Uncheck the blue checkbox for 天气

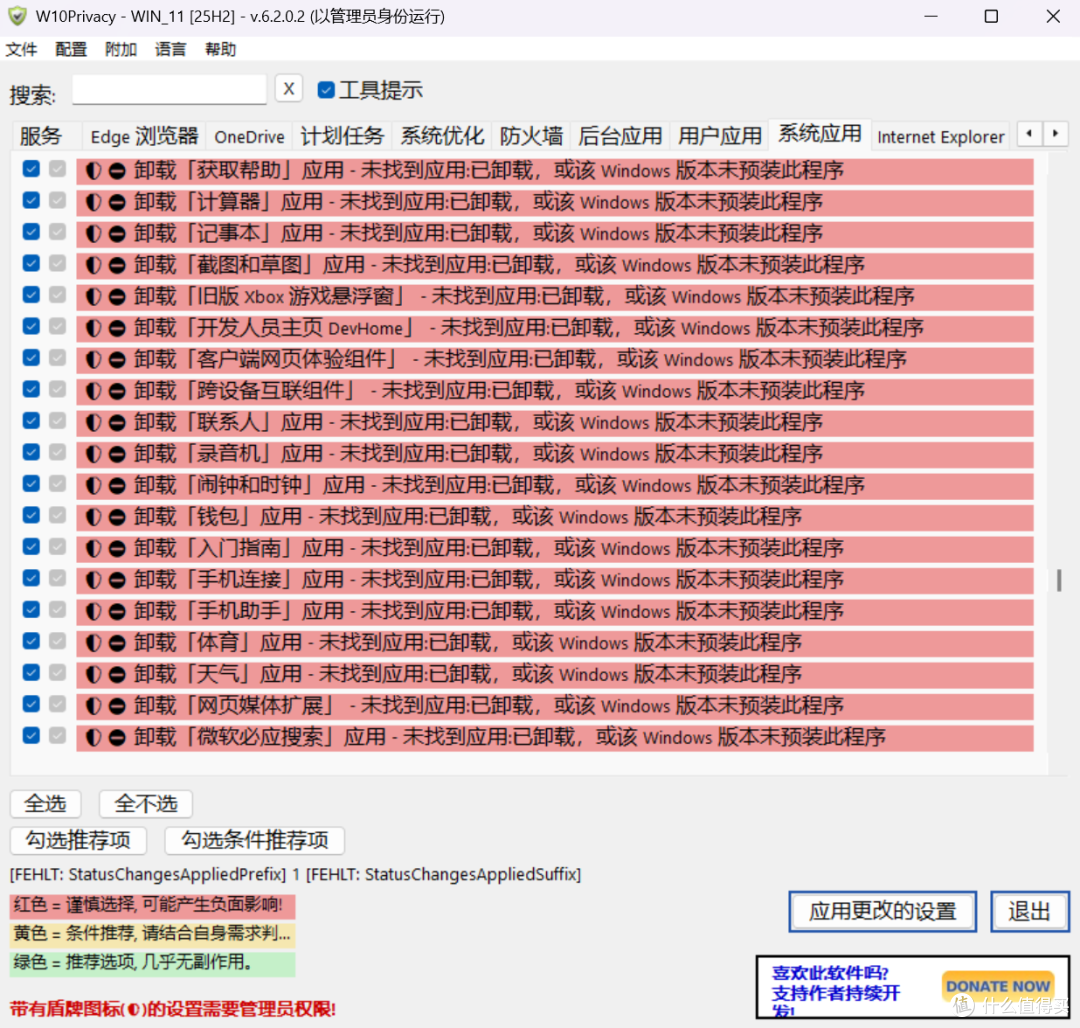tap(31, 673)
